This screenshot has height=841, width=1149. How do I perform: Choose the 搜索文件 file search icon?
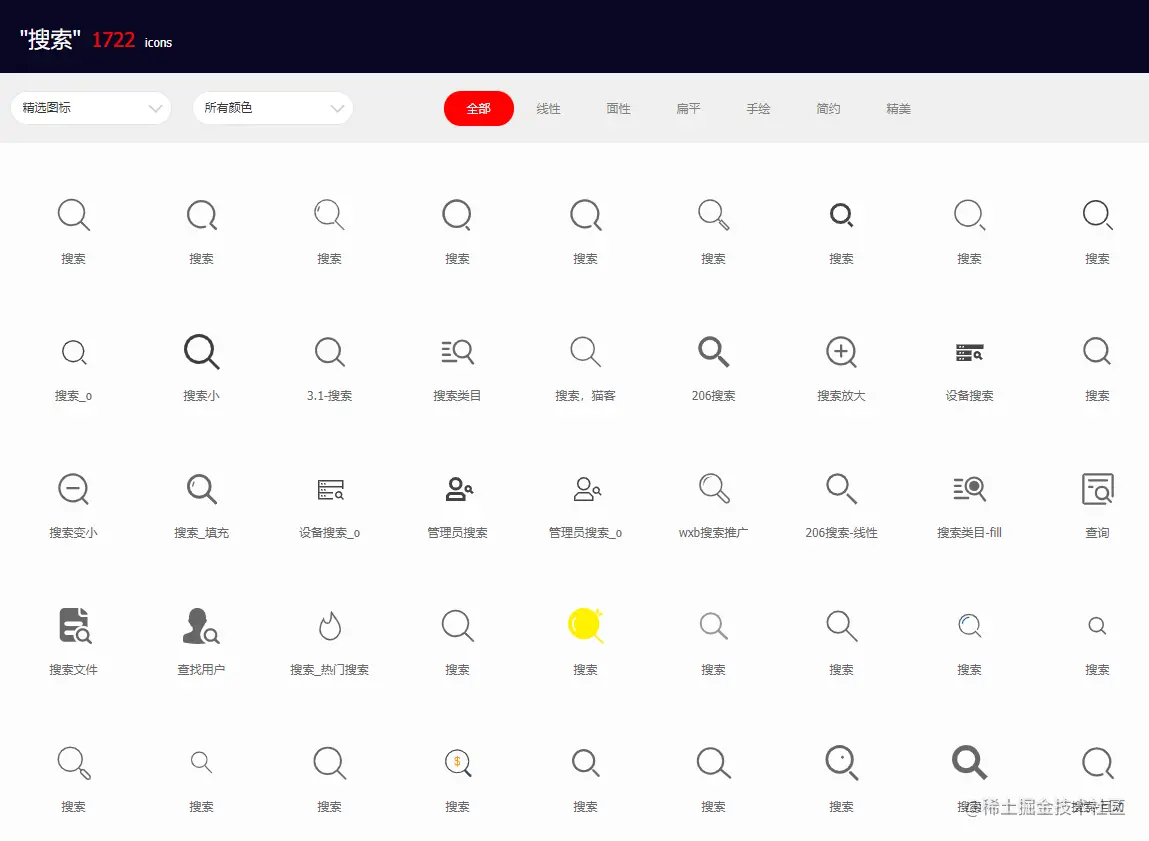75,626
